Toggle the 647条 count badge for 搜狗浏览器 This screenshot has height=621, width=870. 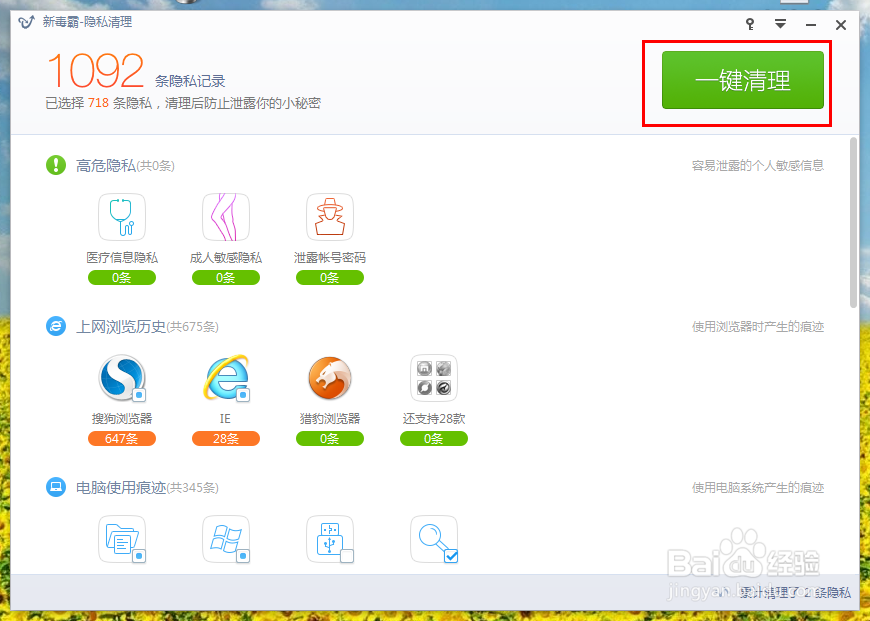pyautogui.click(x=121, y=438)
